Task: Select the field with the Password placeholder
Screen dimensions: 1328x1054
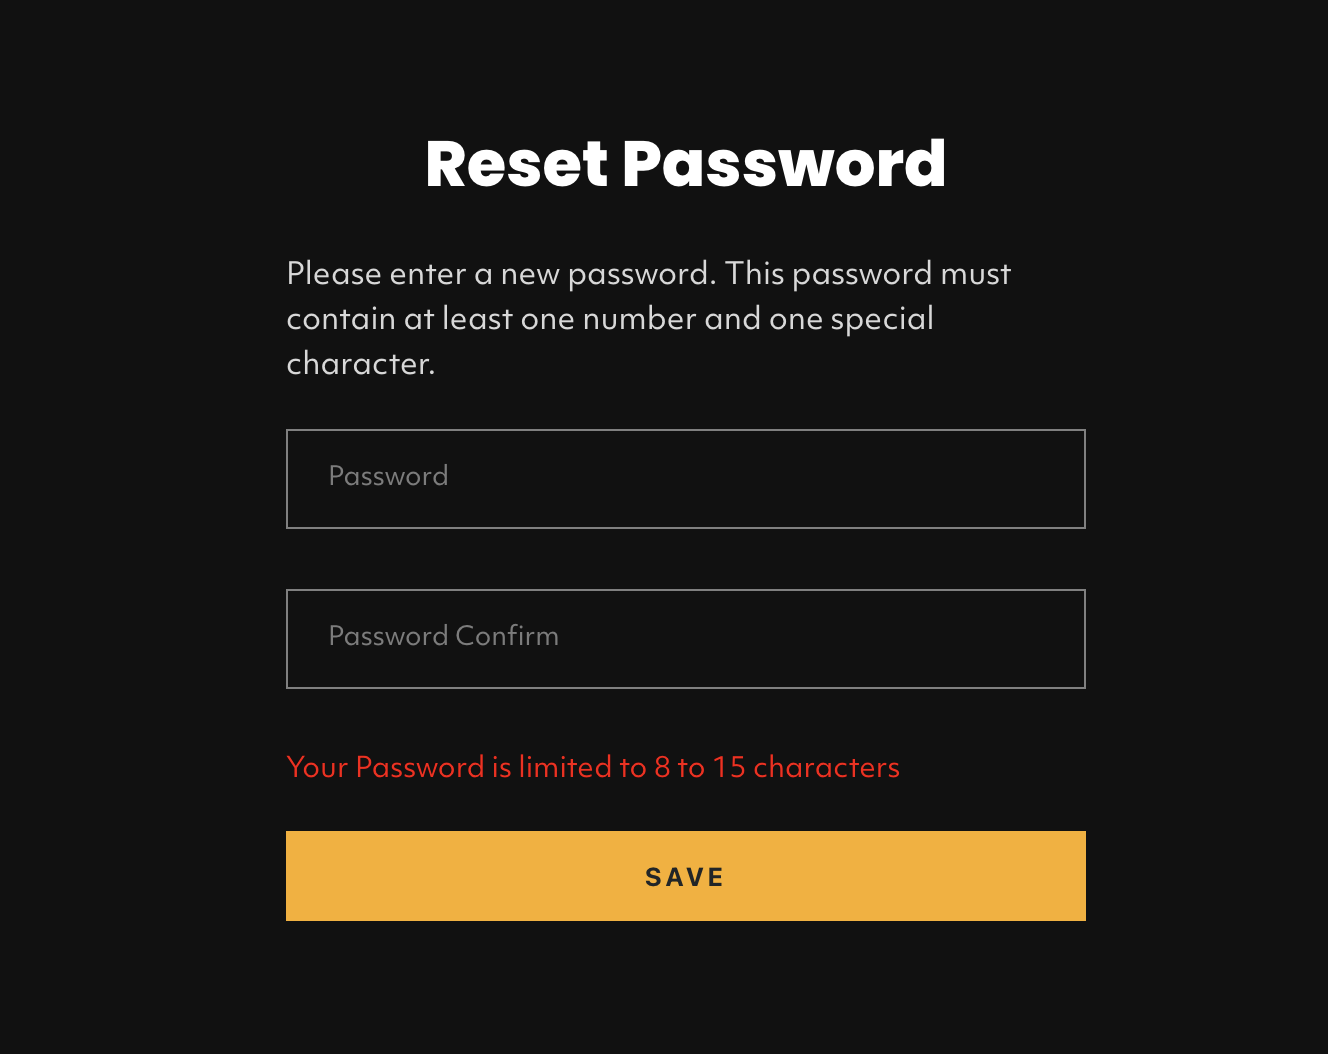Action: (x=685, y=478)
